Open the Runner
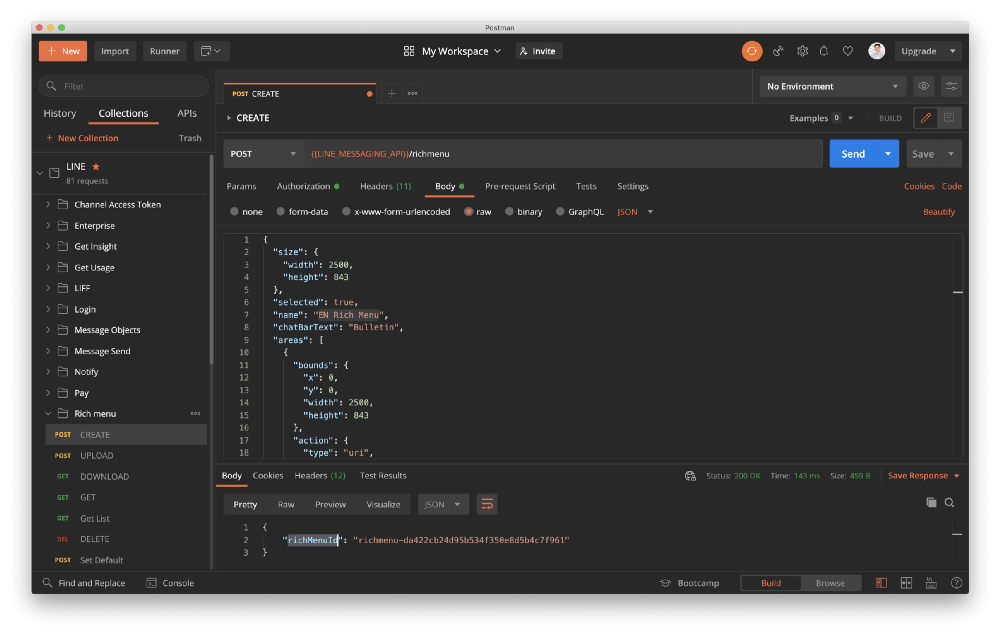Viewport: 1000px width, 635px height. click(x=165, y=51)
